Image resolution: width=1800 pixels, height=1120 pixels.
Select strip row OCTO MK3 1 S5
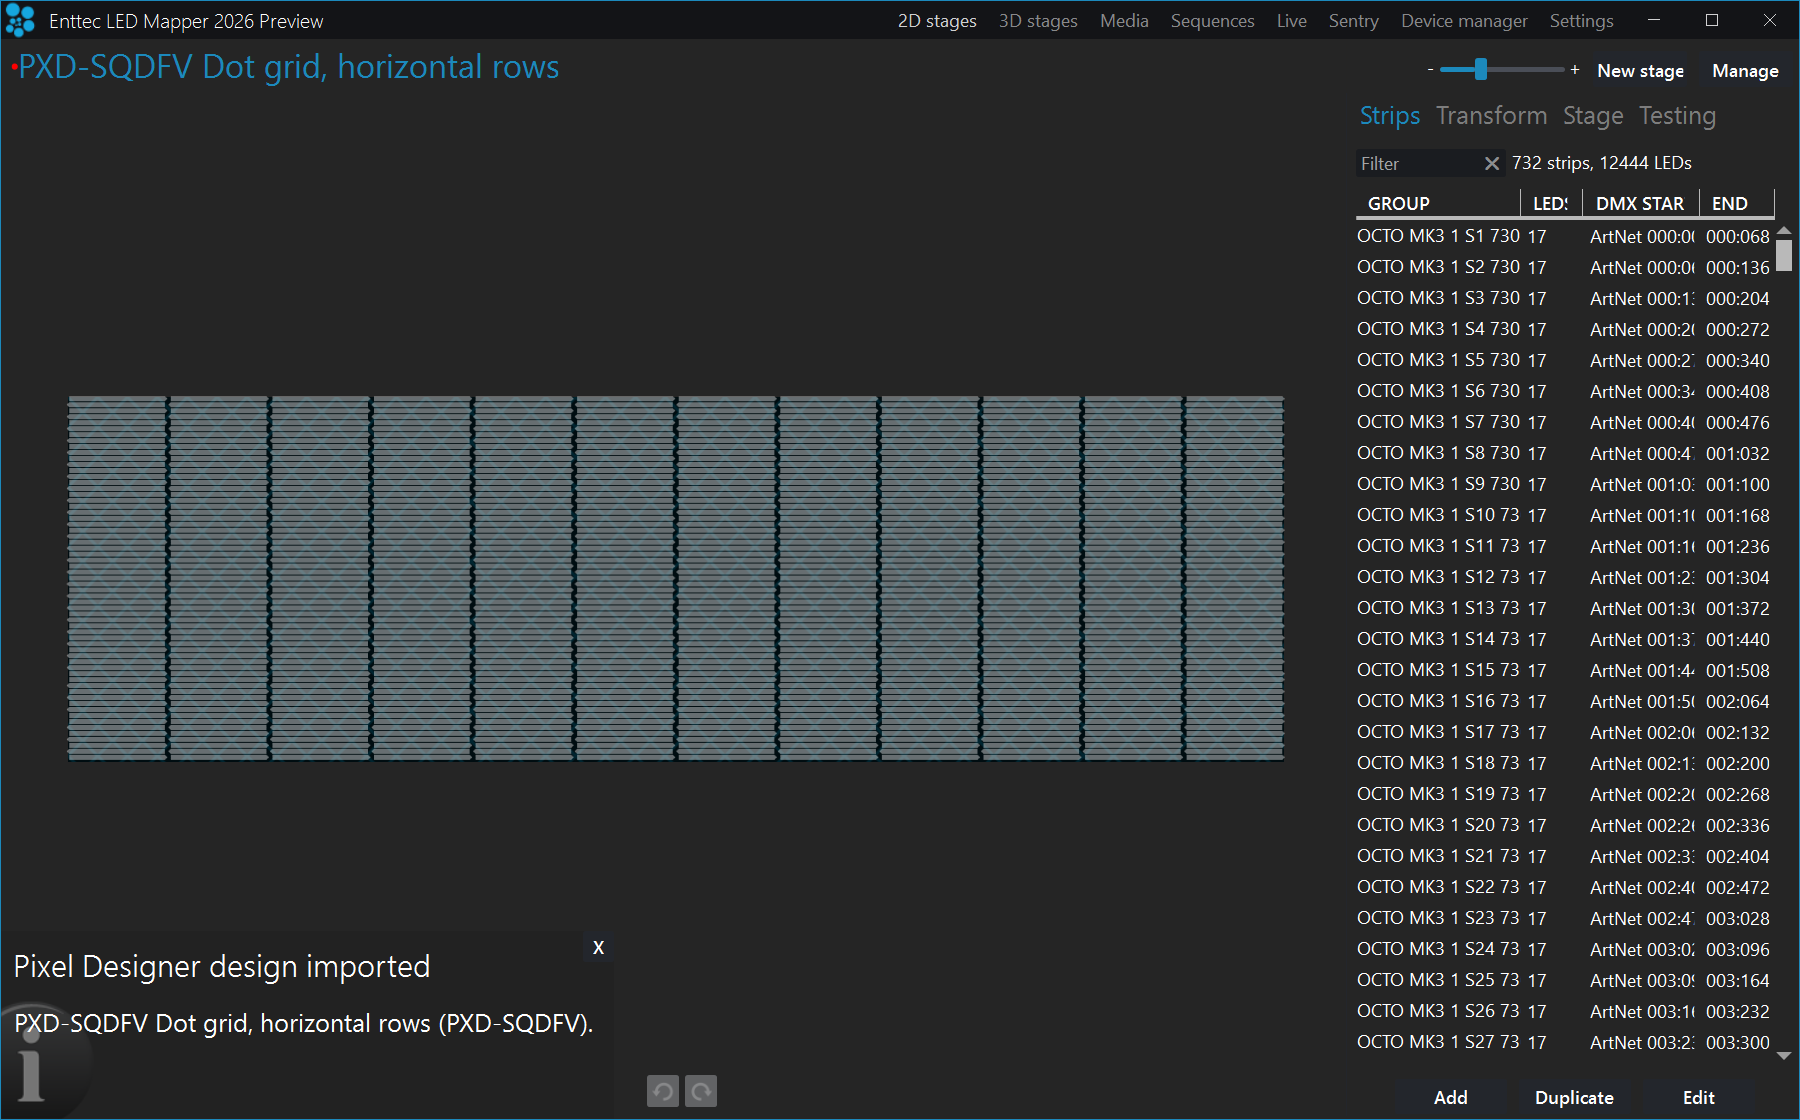tap(1564, 360)
